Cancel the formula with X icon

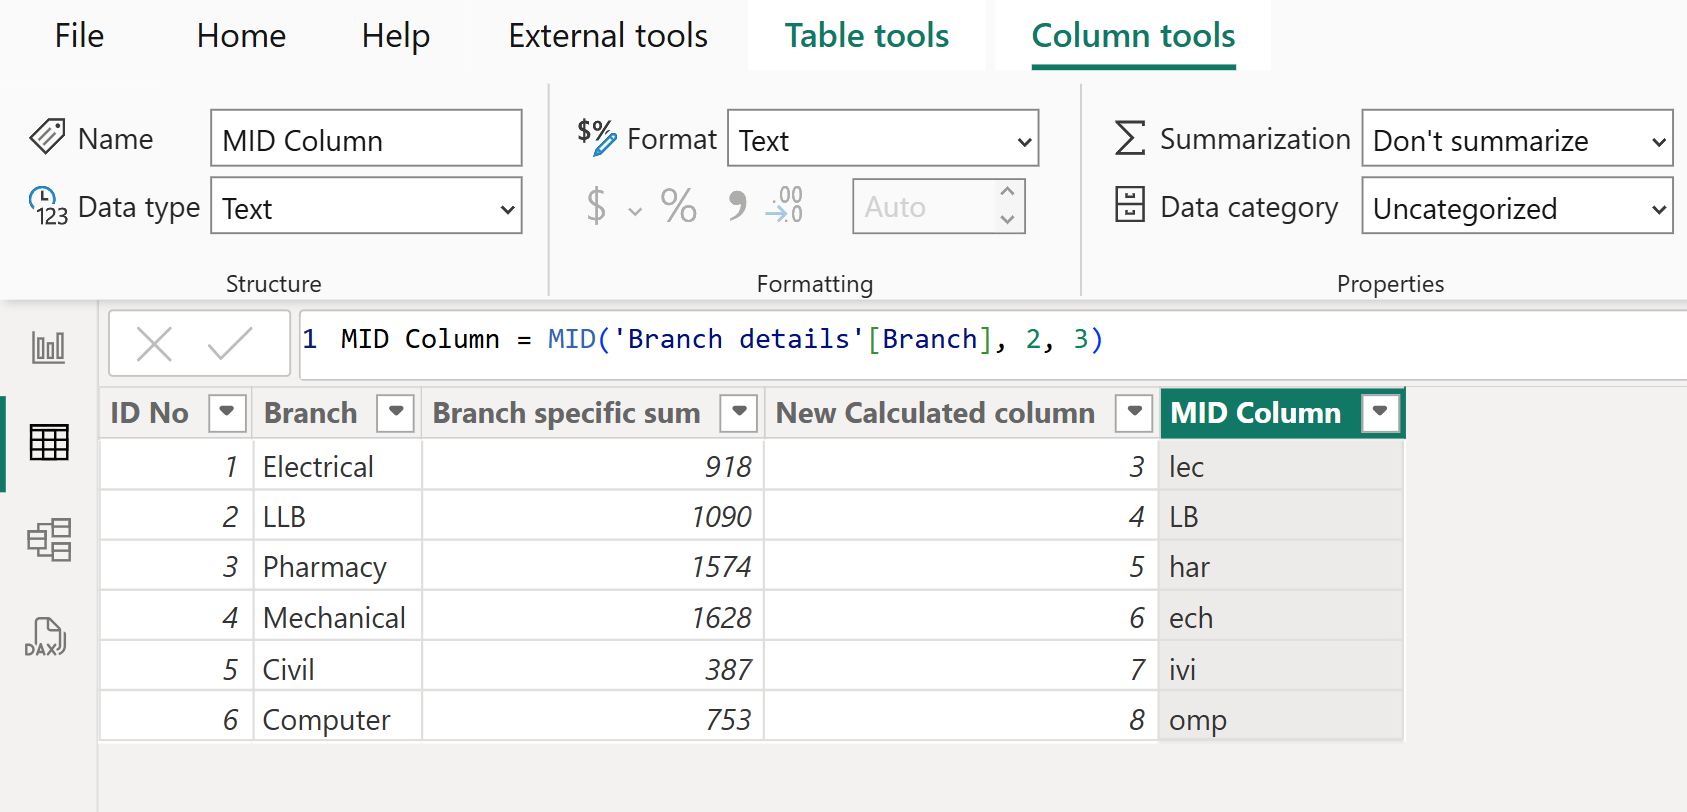coord(154,344)
